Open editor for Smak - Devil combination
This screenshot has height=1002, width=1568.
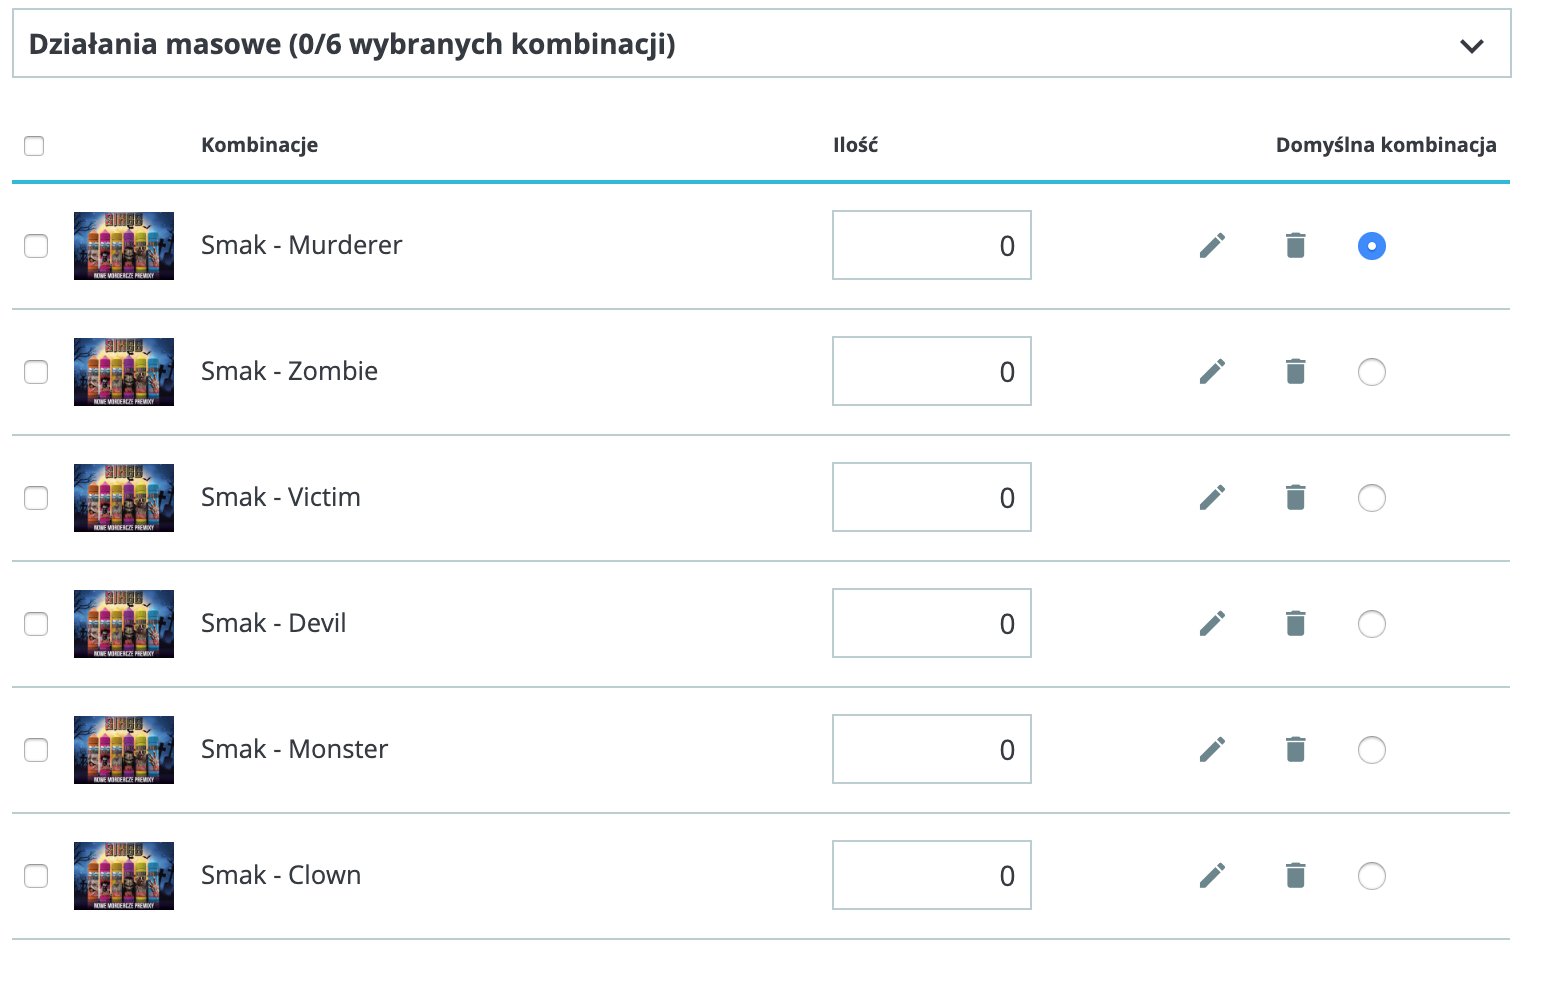click(1212, 624)
